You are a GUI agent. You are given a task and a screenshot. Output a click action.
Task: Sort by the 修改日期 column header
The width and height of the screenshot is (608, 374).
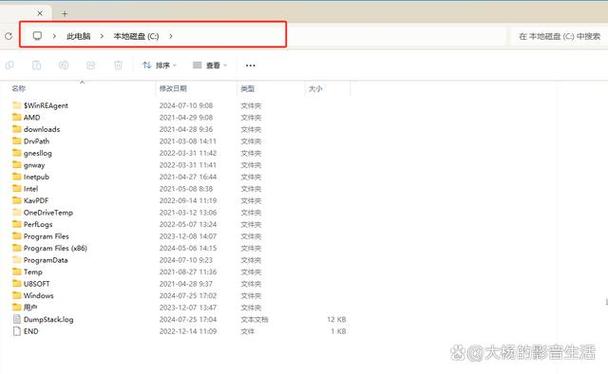click(173, 89)
